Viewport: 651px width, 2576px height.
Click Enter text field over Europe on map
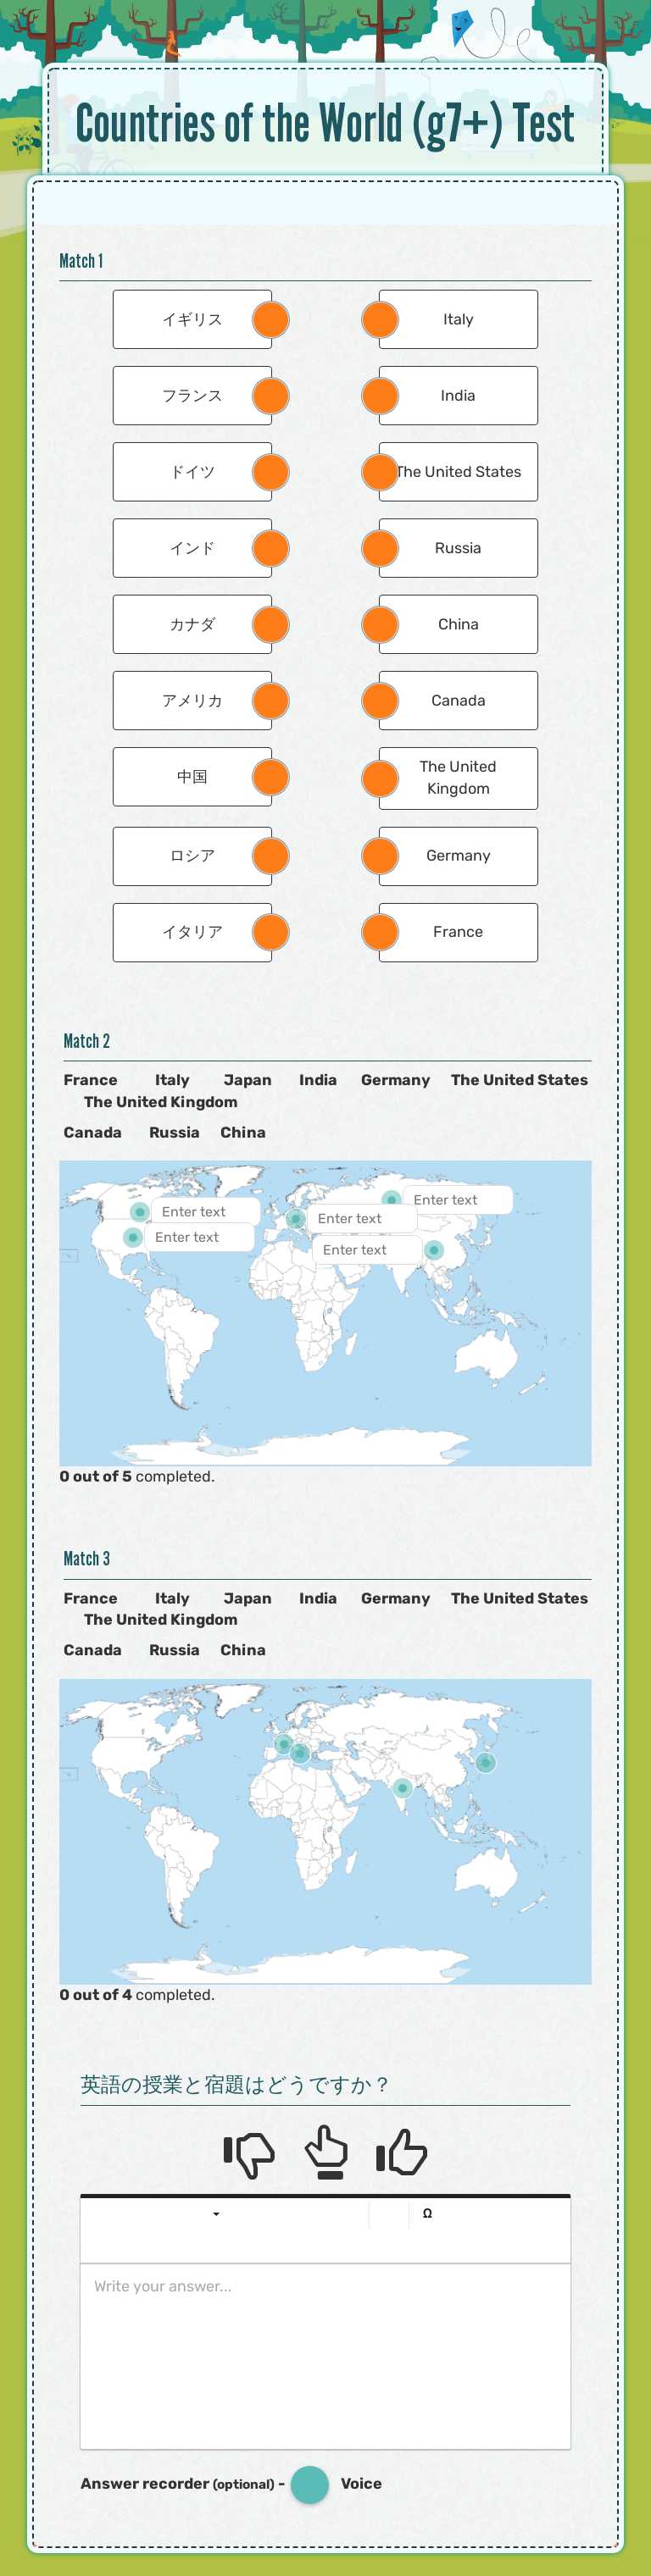coord(362,1219)
